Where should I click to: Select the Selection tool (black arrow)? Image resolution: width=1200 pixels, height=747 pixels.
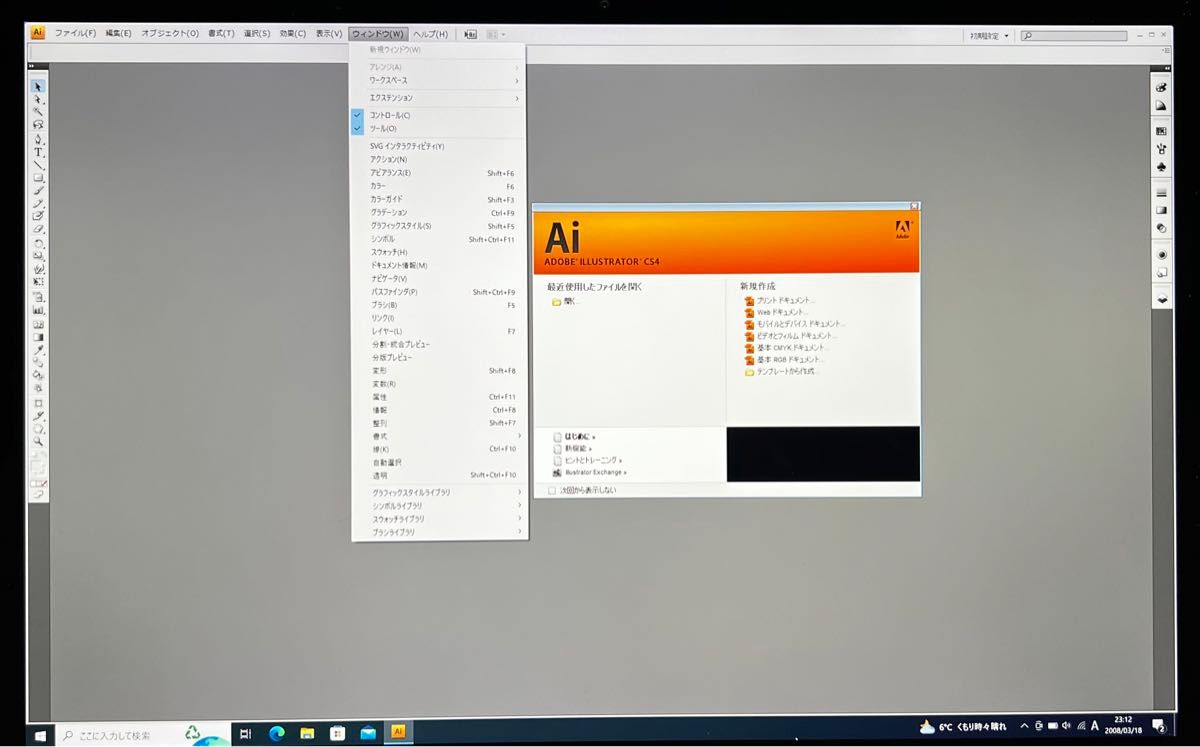pyautogui.click(x=38, y=87)
